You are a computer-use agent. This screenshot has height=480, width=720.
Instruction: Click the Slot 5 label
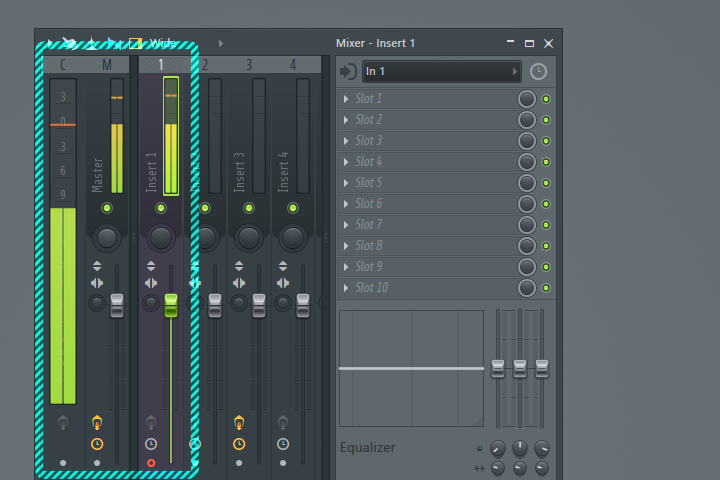(369, 183)
